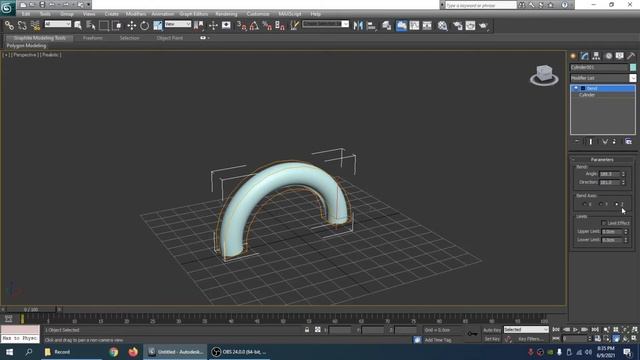Open the Modifier List dropdown

coord(632,78)
